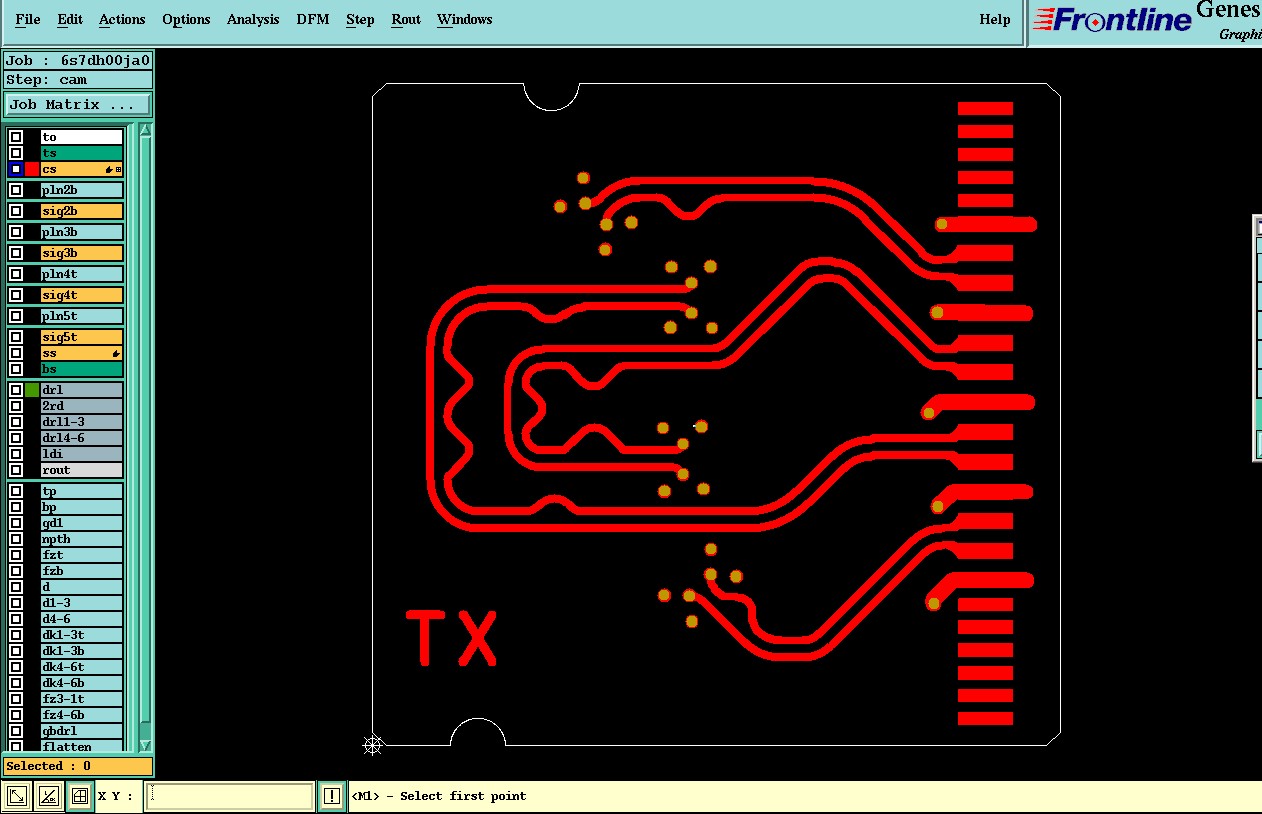The image size is (1262, 814).
Task: Toggle display of the pln3b layer
Action: pos(16,232)
